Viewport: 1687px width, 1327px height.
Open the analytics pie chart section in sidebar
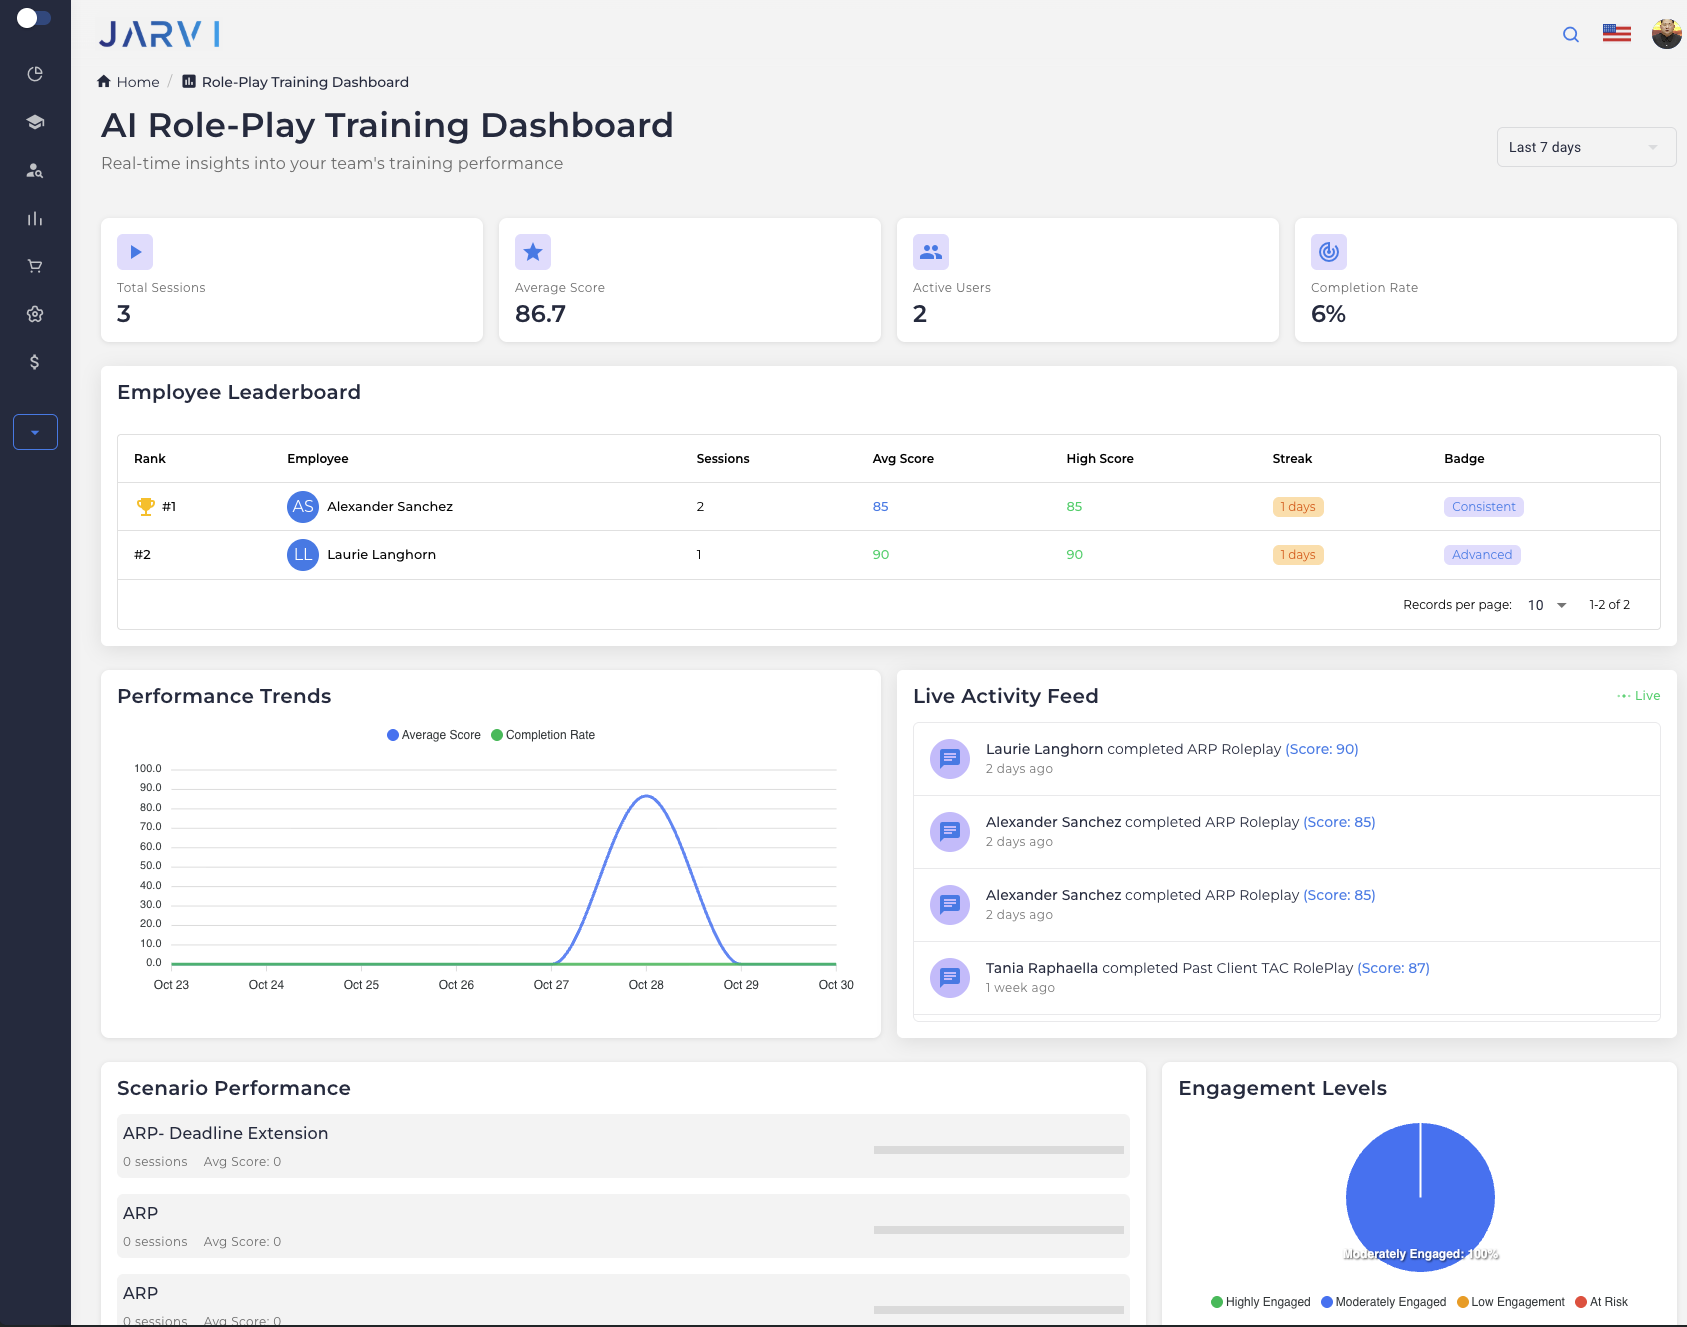tap(35, 73)
